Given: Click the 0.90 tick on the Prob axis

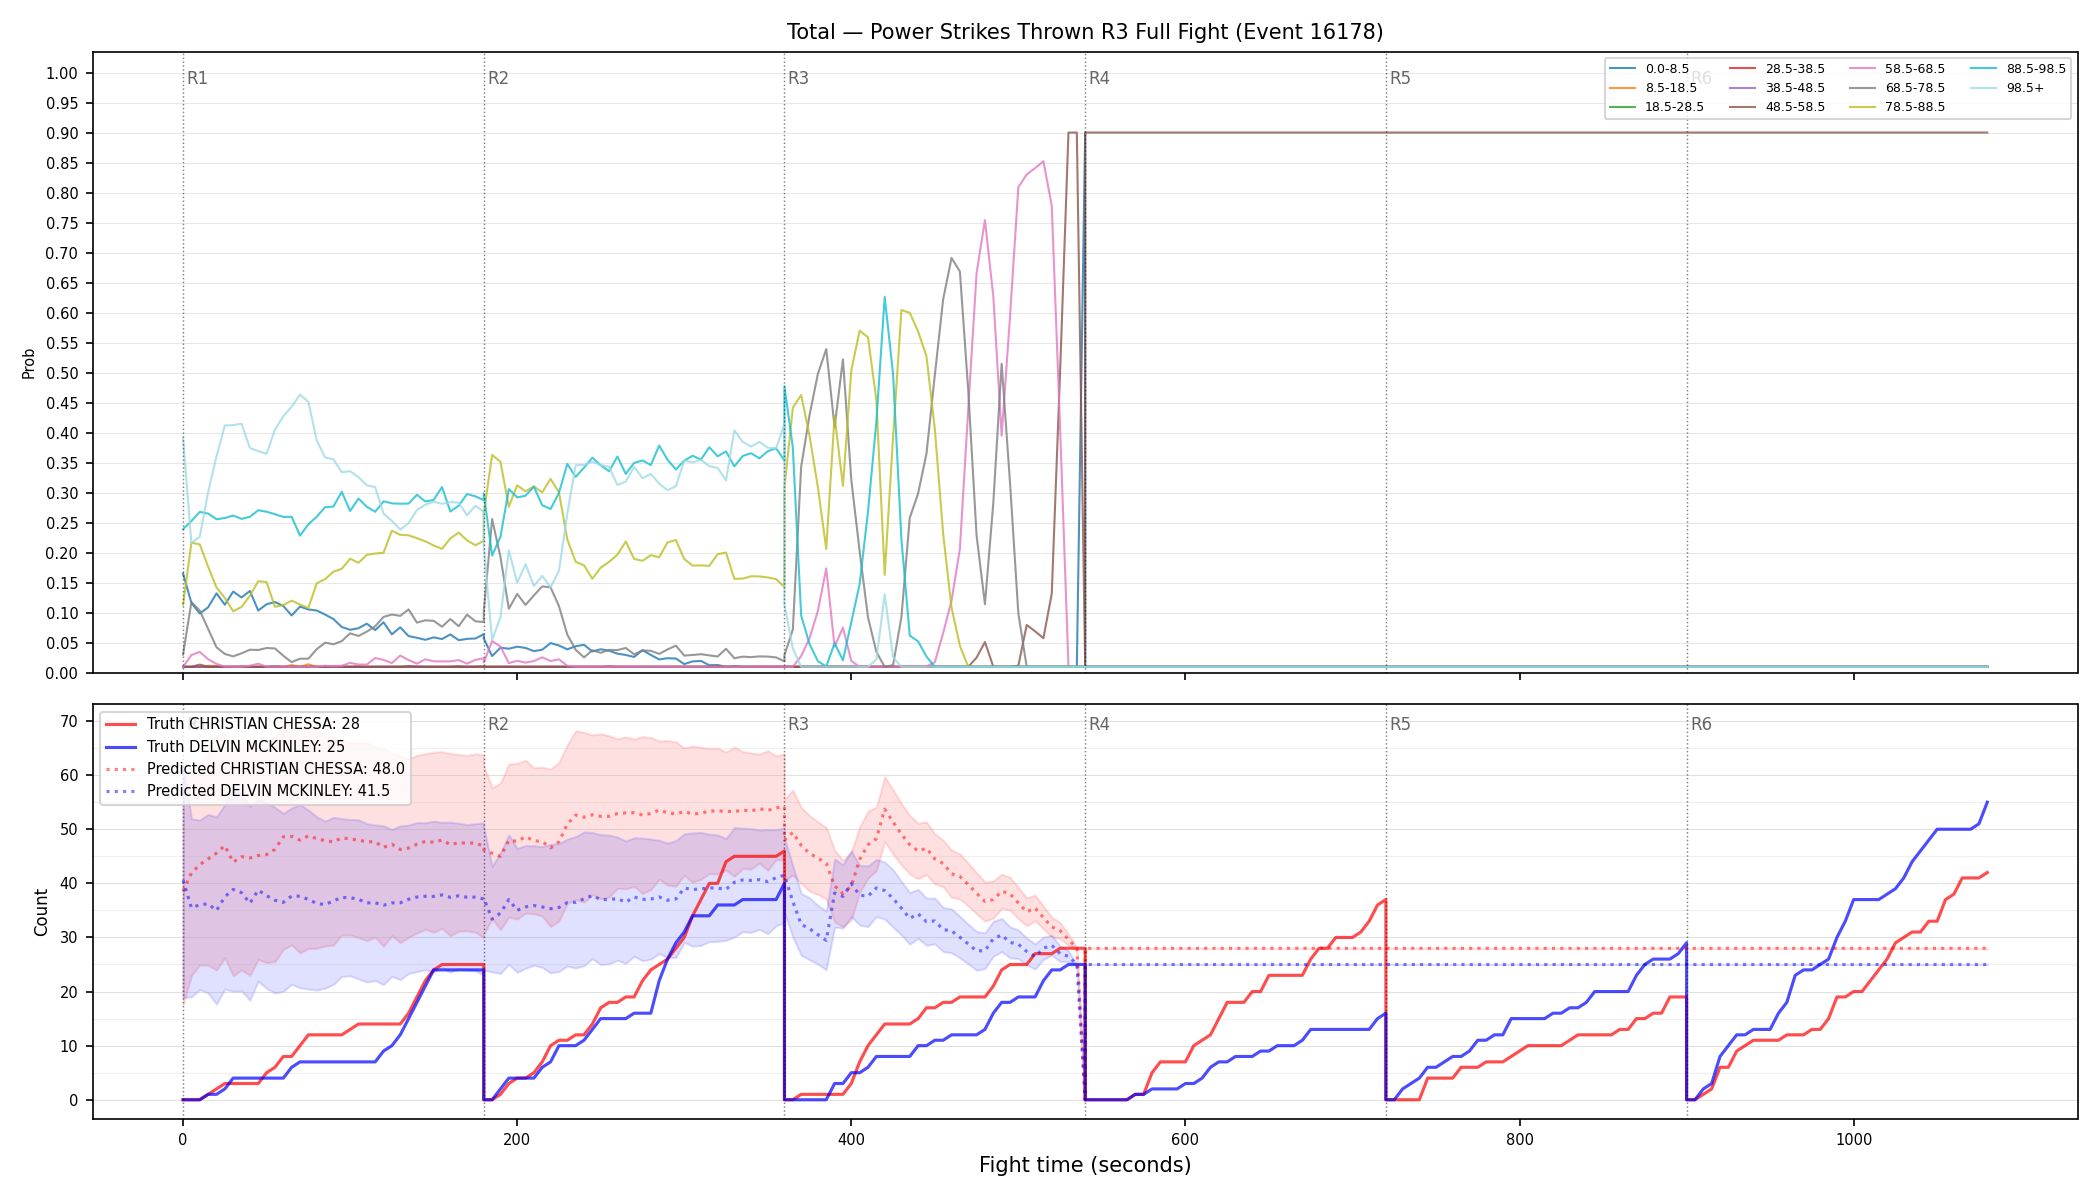Looking at the screenshot, I should [x=62, y=133].
